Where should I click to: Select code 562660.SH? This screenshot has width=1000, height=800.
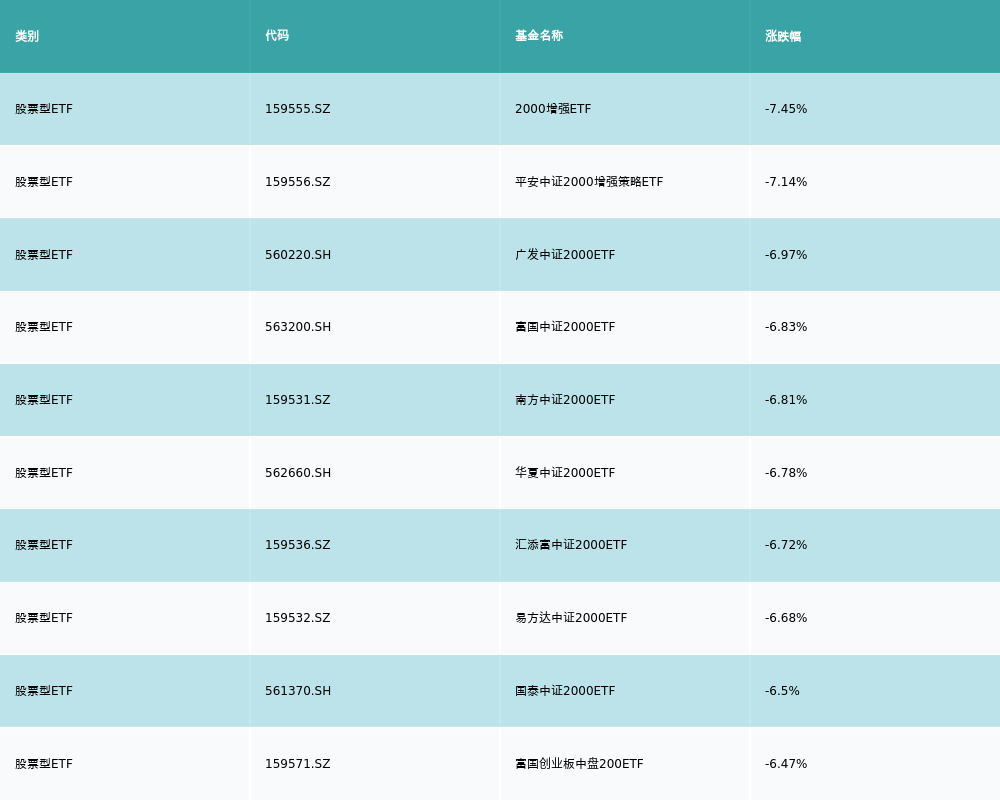tap(298, 473)
